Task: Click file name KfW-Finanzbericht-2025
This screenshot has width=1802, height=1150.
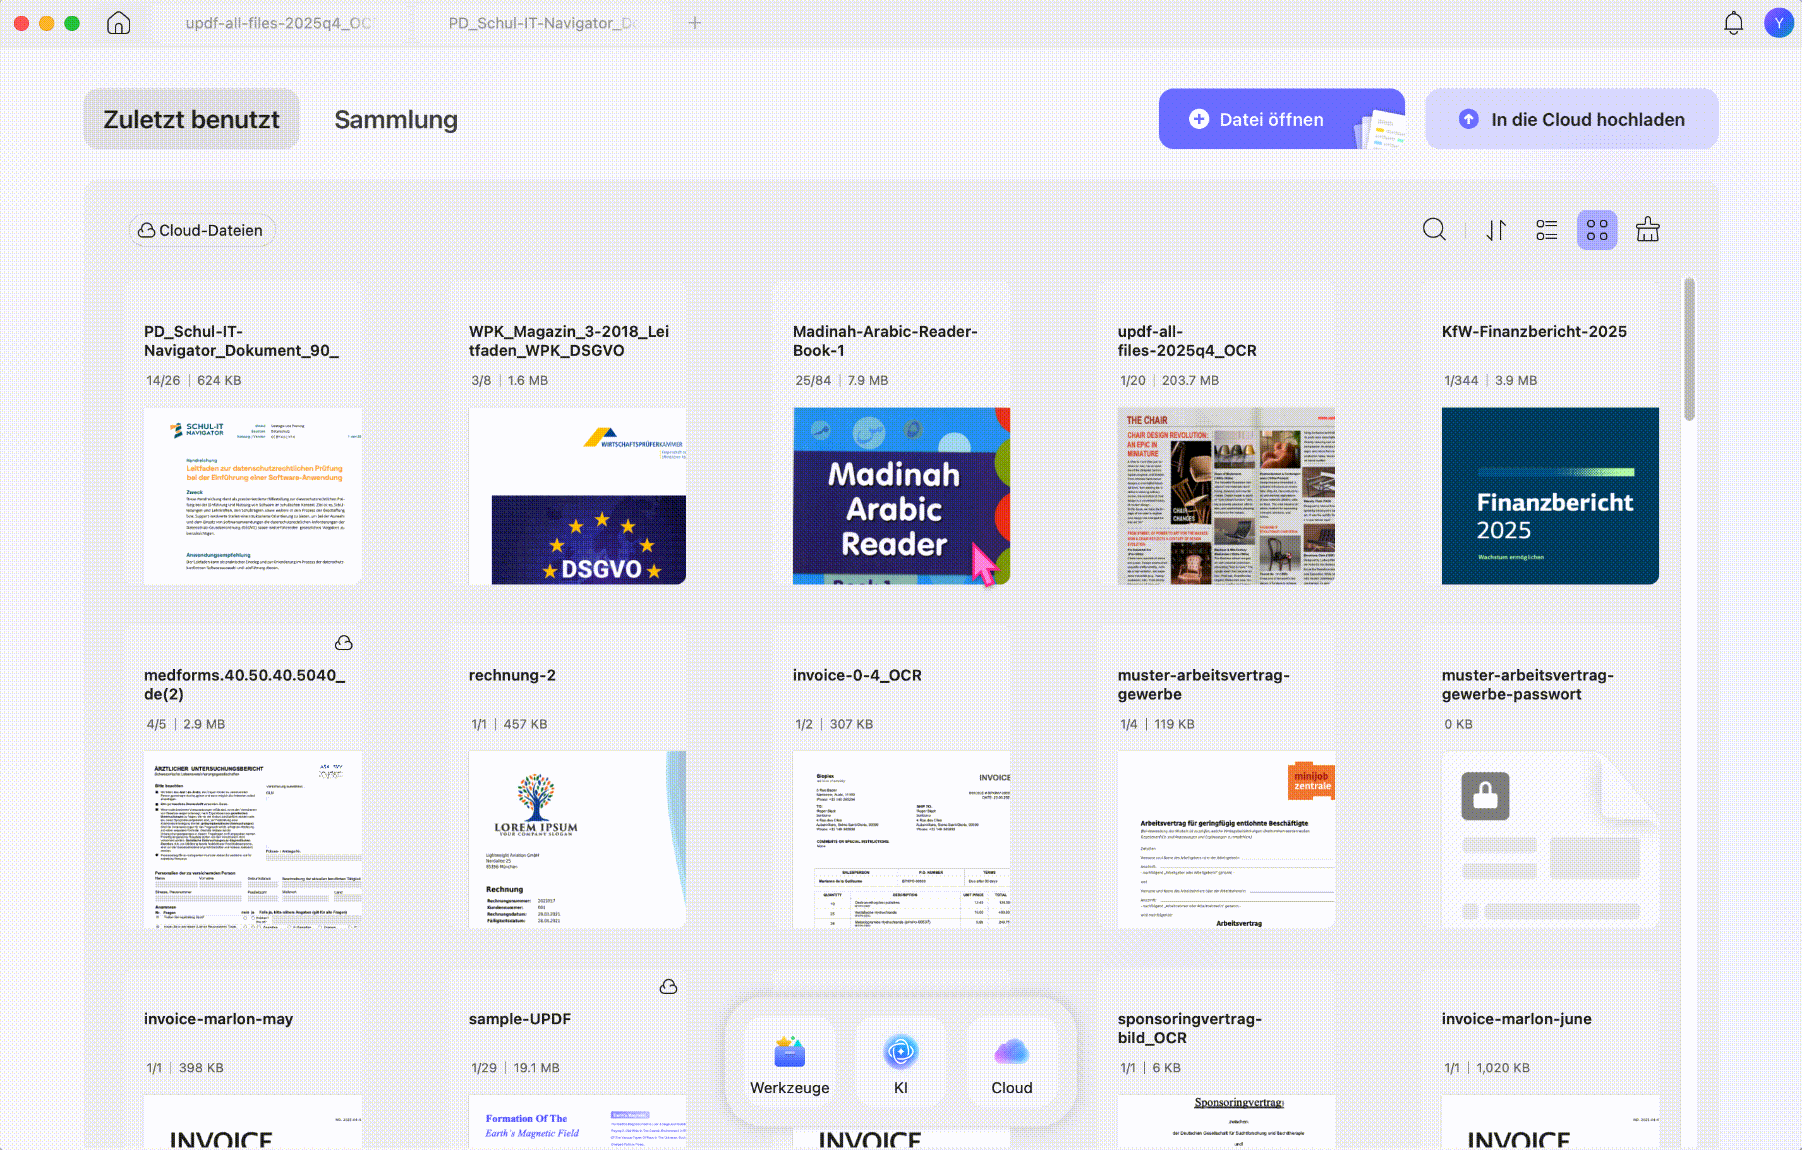Action: click(1534, 331)
